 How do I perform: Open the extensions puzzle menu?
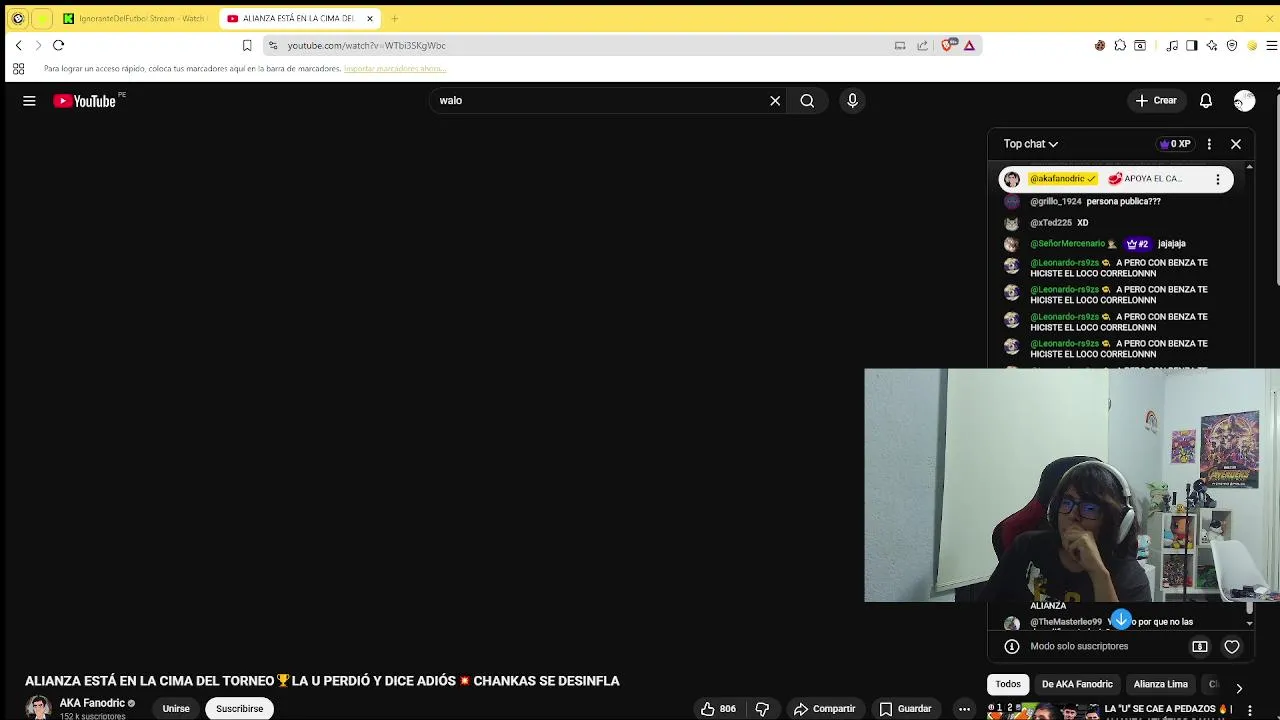[x=1120, y=45]
